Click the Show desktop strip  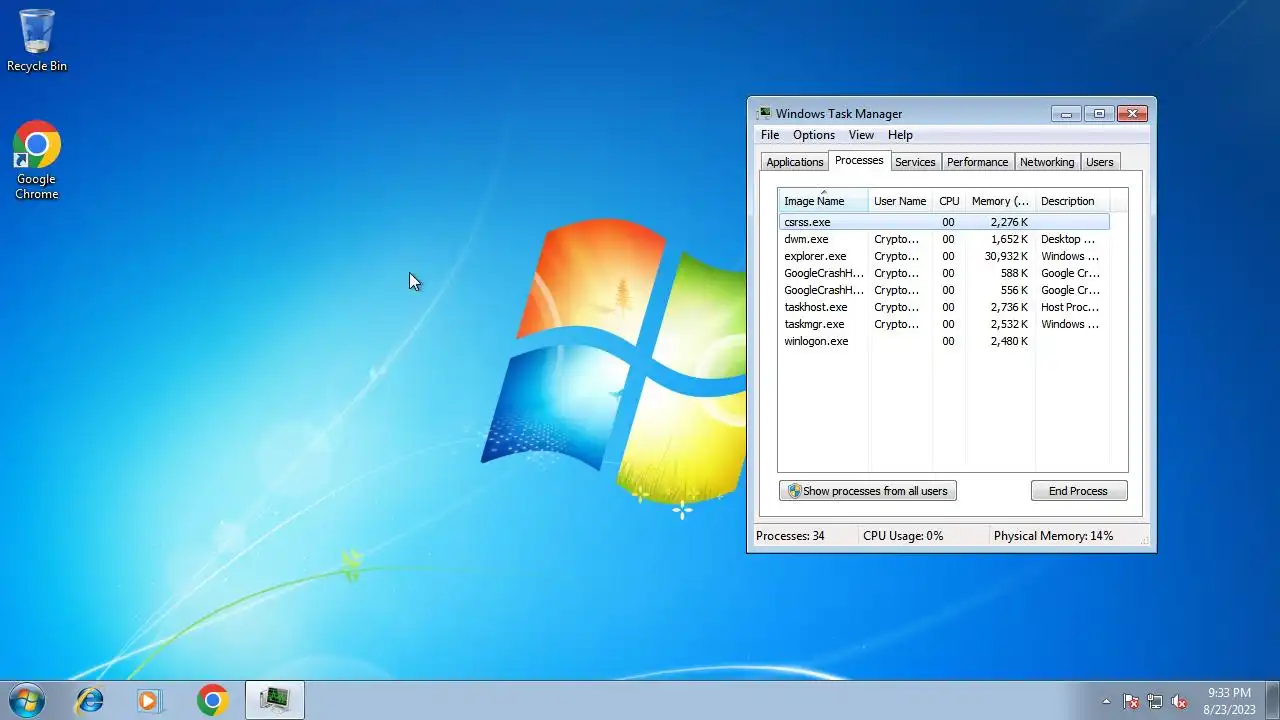point(1272,700)
